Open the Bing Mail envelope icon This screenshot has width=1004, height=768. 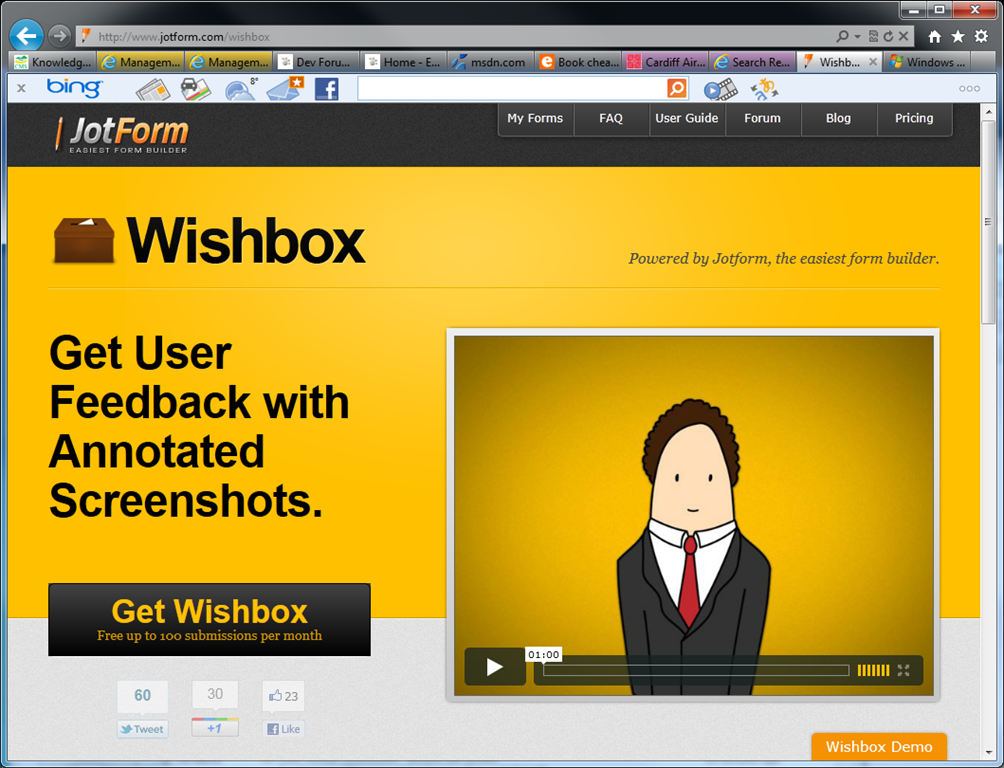(x=285, y=89)
